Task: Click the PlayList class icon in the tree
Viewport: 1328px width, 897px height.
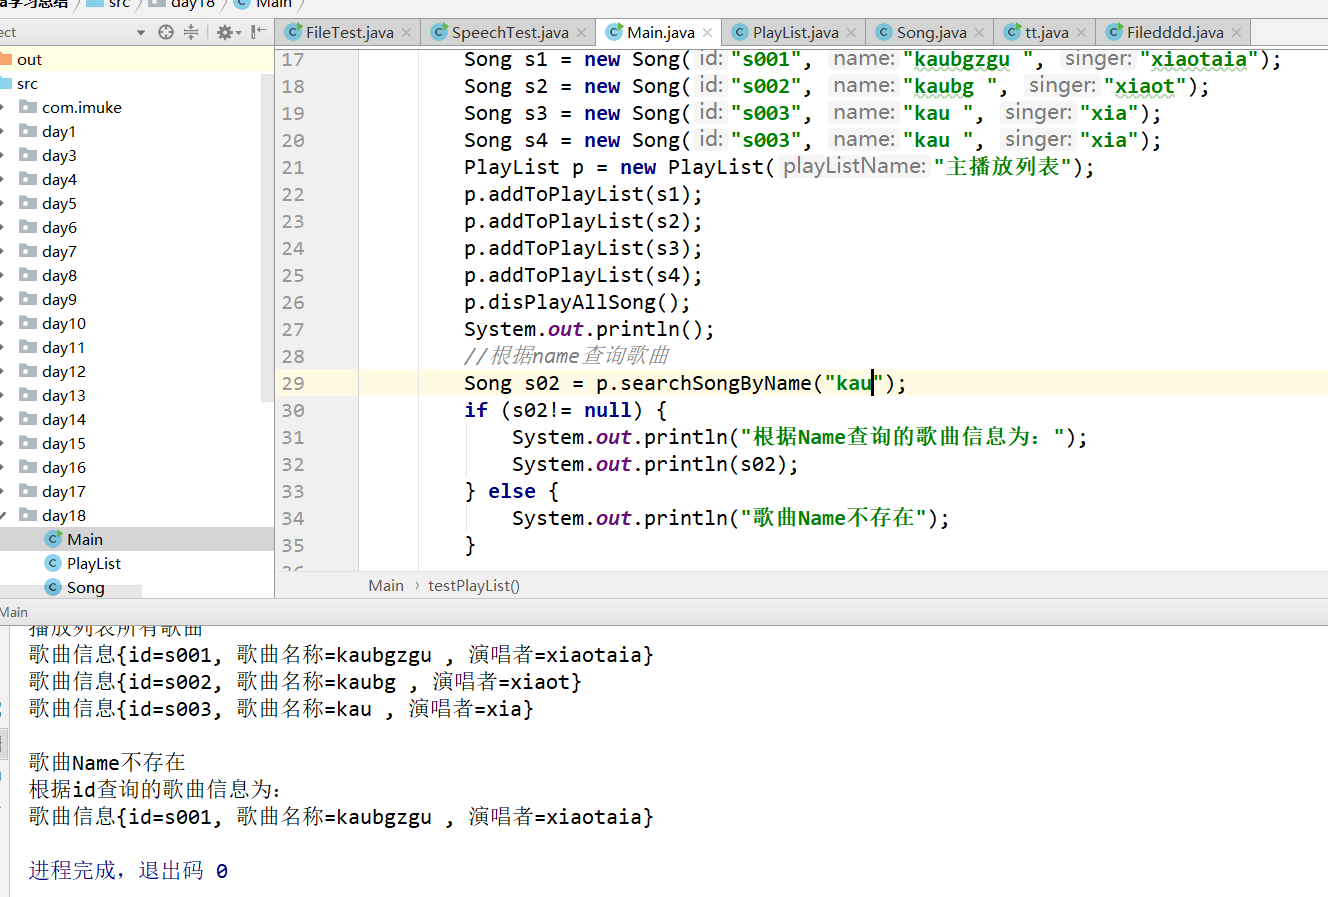Action: coord(54,563)
